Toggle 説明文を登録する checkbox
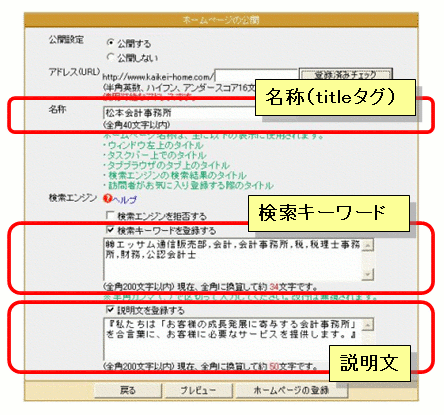Viewport: 444px width, 415px height. click(x=110, y=310)
